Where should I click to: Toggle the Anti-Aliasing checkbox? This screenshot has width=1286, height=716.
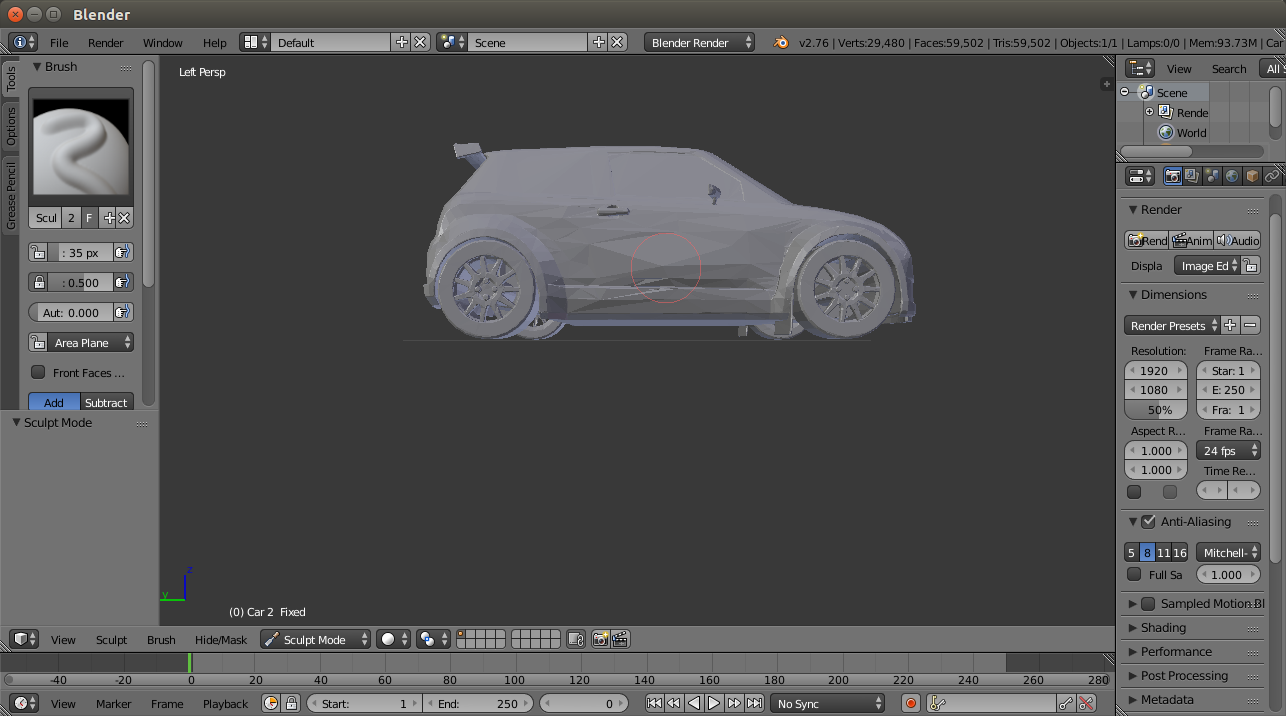[1149, 522]
